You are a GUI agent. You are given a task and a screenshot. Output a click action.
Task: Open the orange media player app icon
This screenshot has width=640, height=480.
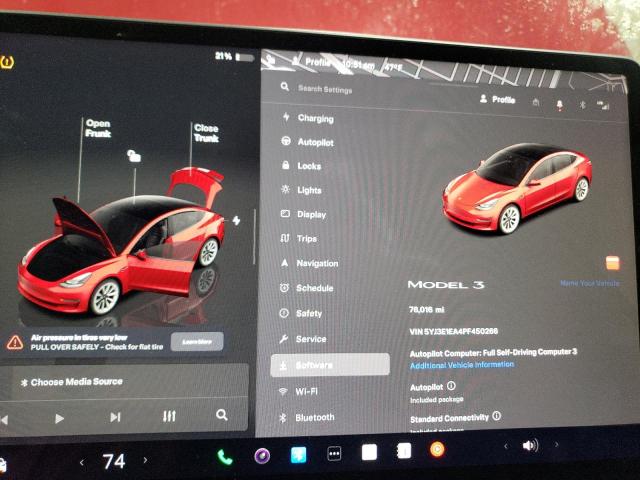coord(437,450)
